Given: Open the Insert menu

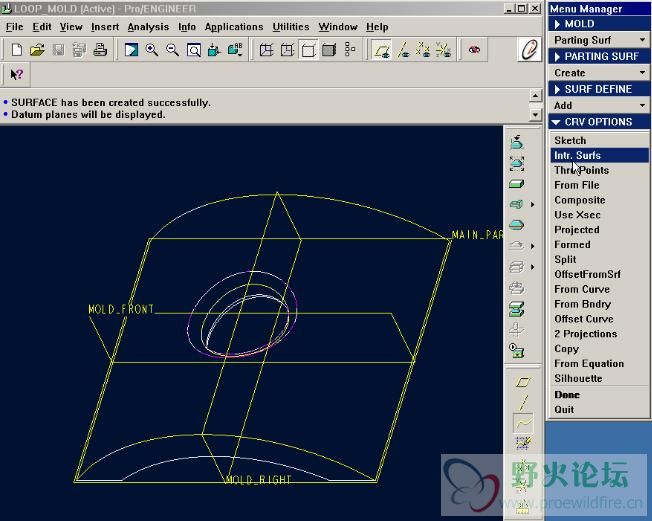Looking at the screenshot, I should pos(105,27).
